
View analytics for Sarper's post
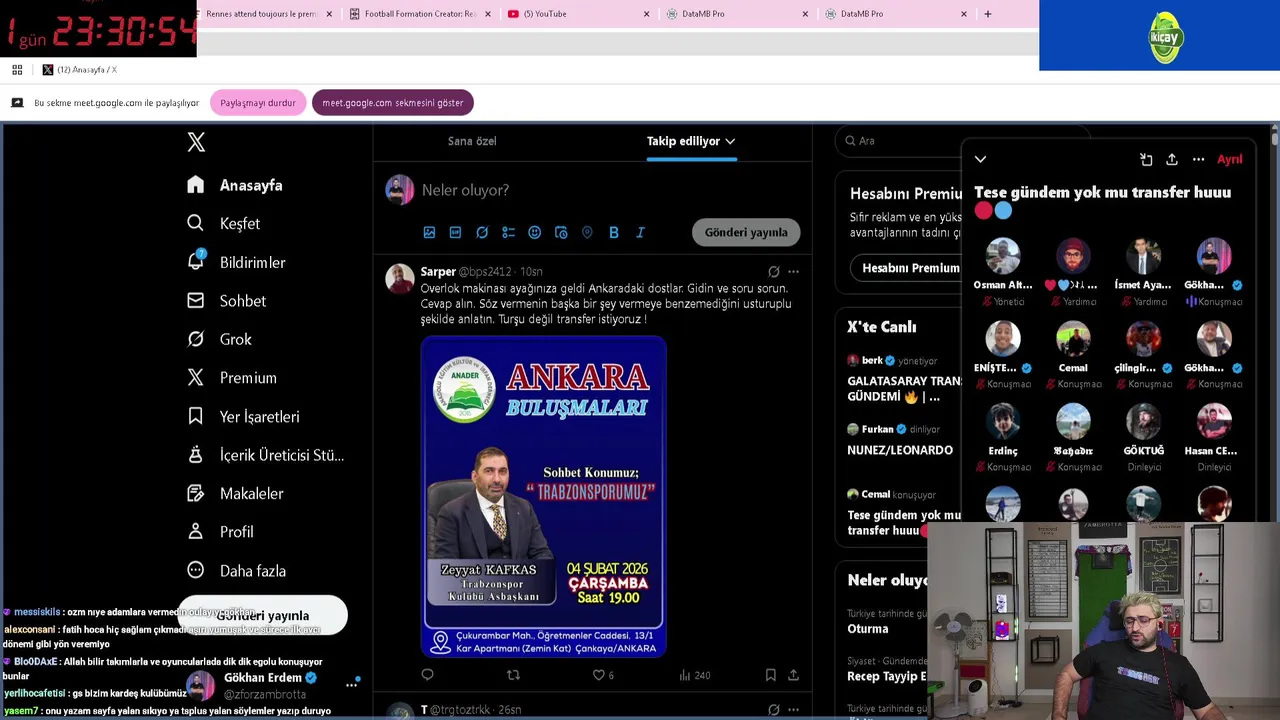click(x=694, y=675)
